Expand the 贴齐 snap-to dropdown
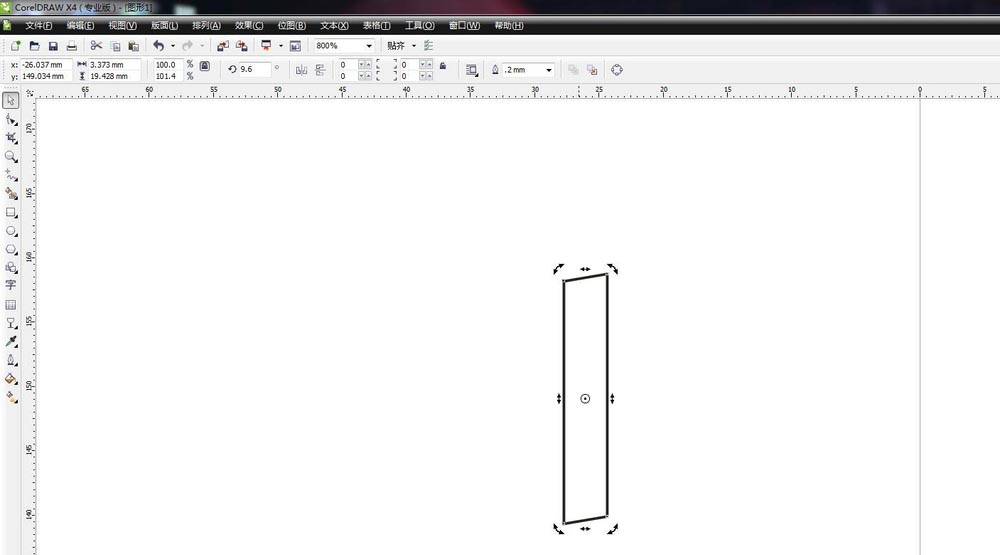The height and width of the screenshot is (555, 1000). click(x=414, y=46)
